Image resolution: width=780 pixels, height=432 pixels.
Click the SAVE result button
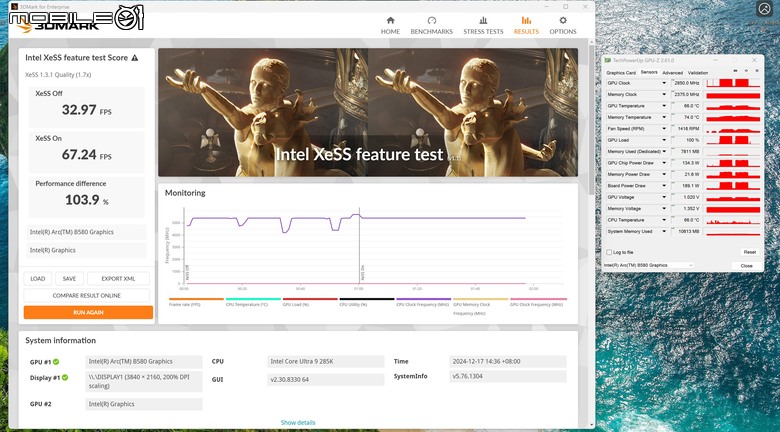click(x=69, y=279)
